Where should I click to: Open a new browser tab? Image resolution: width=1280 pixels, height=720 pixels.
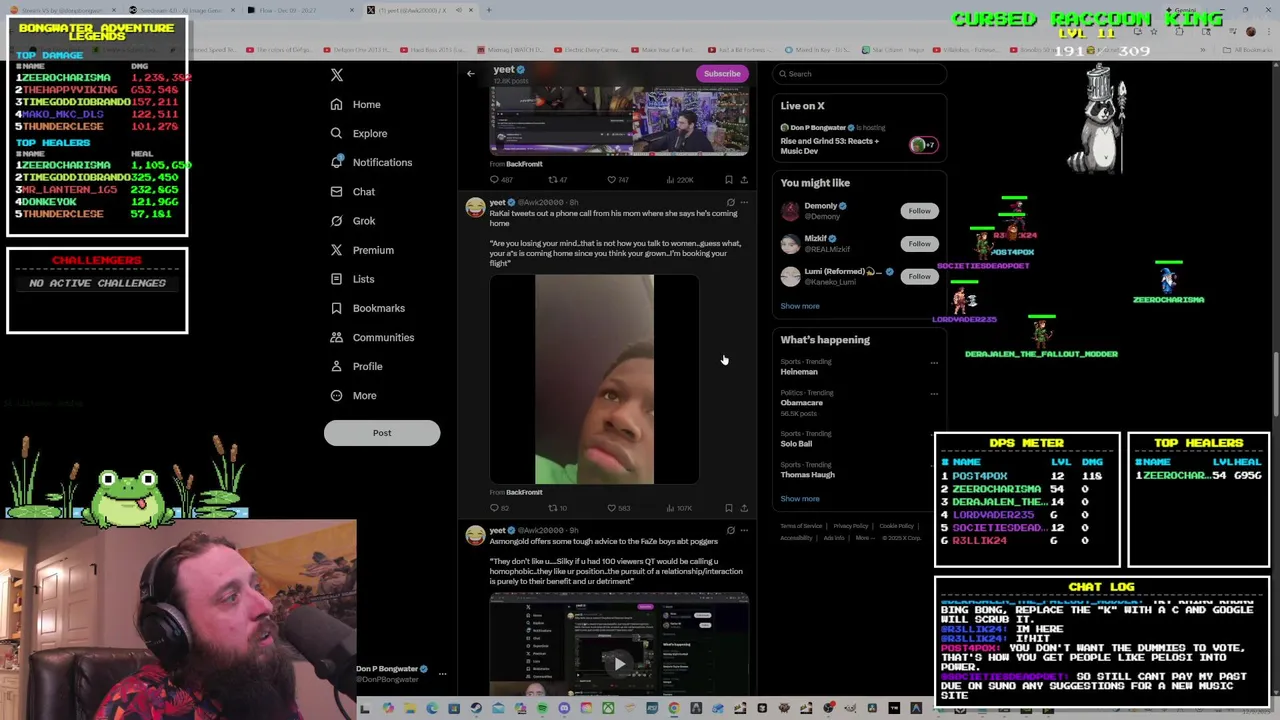pyautogui.click(x=489, y=10)
